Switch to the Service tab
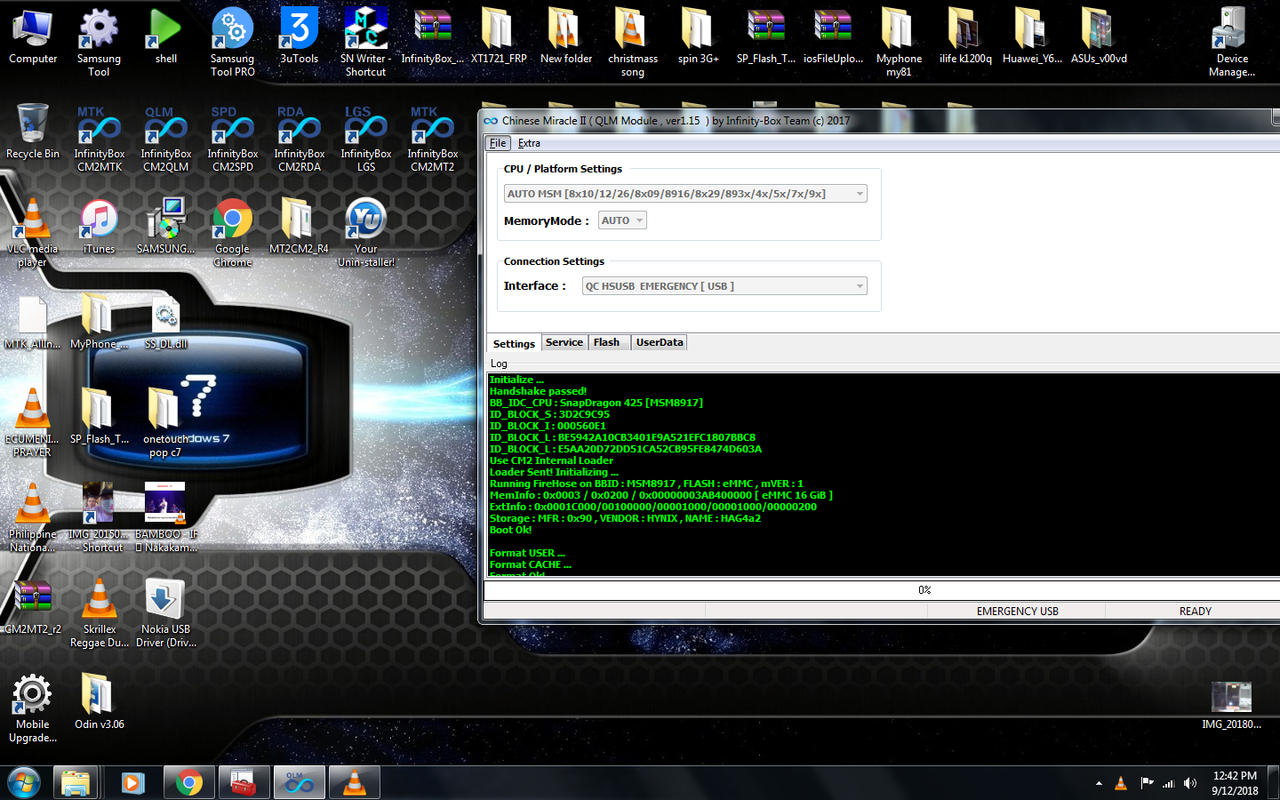The height and width of the screenshot is (800, 1280). click(564, 342)
